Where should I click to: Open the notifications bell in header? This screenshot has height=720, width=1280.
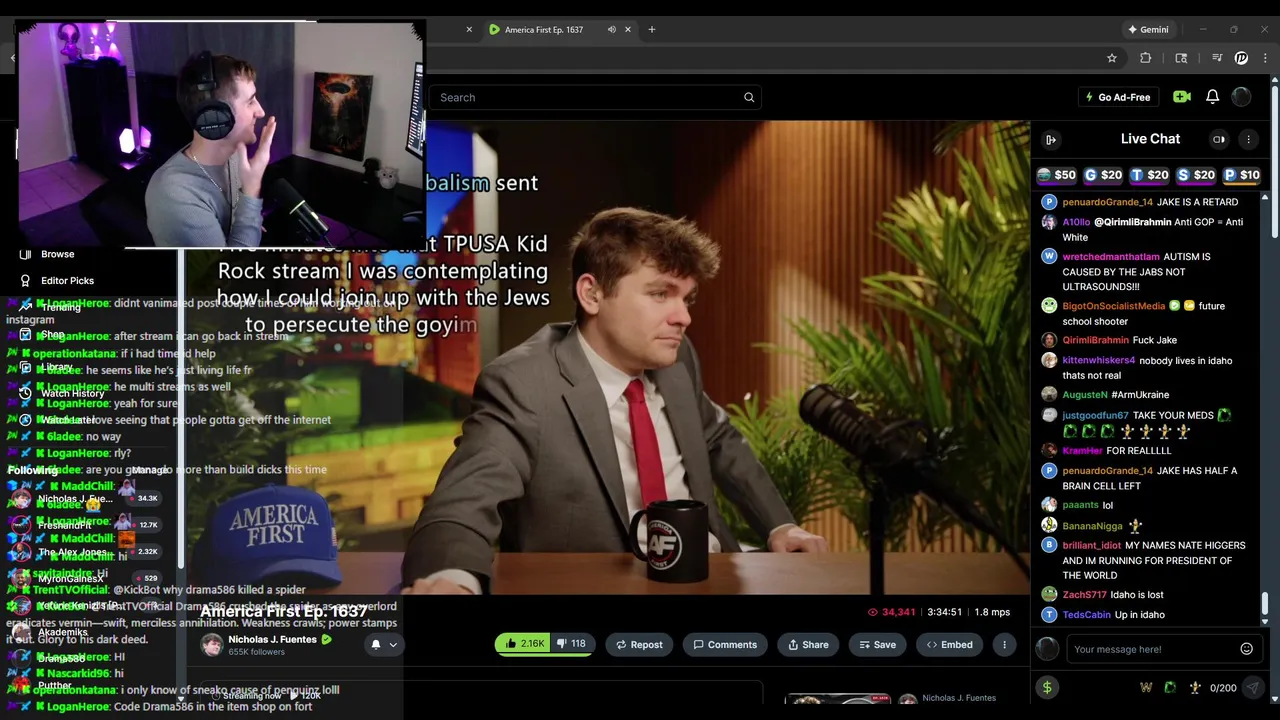click(x=1212, y=97)
